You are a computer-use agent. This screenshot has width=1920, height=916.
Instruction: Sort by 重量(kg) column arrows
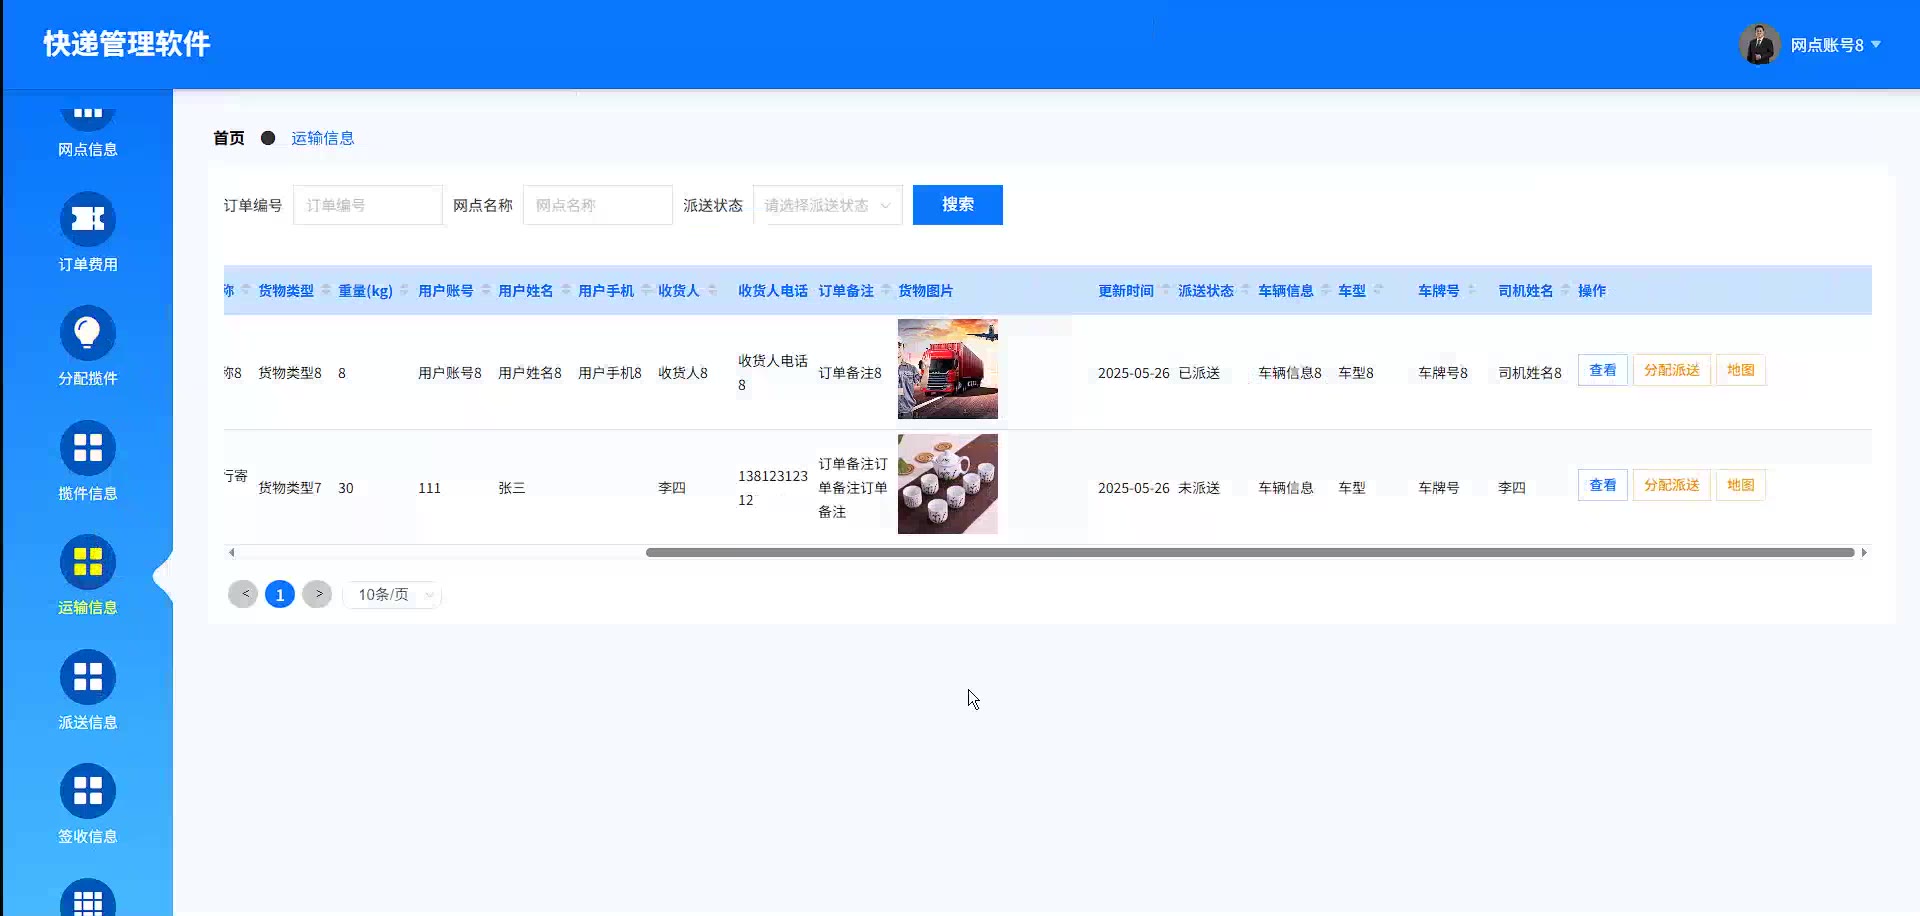pyautogui.click(x=404, y=291)
